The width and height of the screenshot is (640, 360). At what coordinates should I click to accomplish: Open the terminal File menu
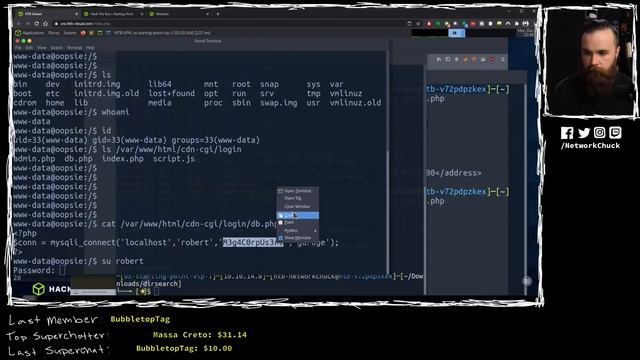coord(18,47)
